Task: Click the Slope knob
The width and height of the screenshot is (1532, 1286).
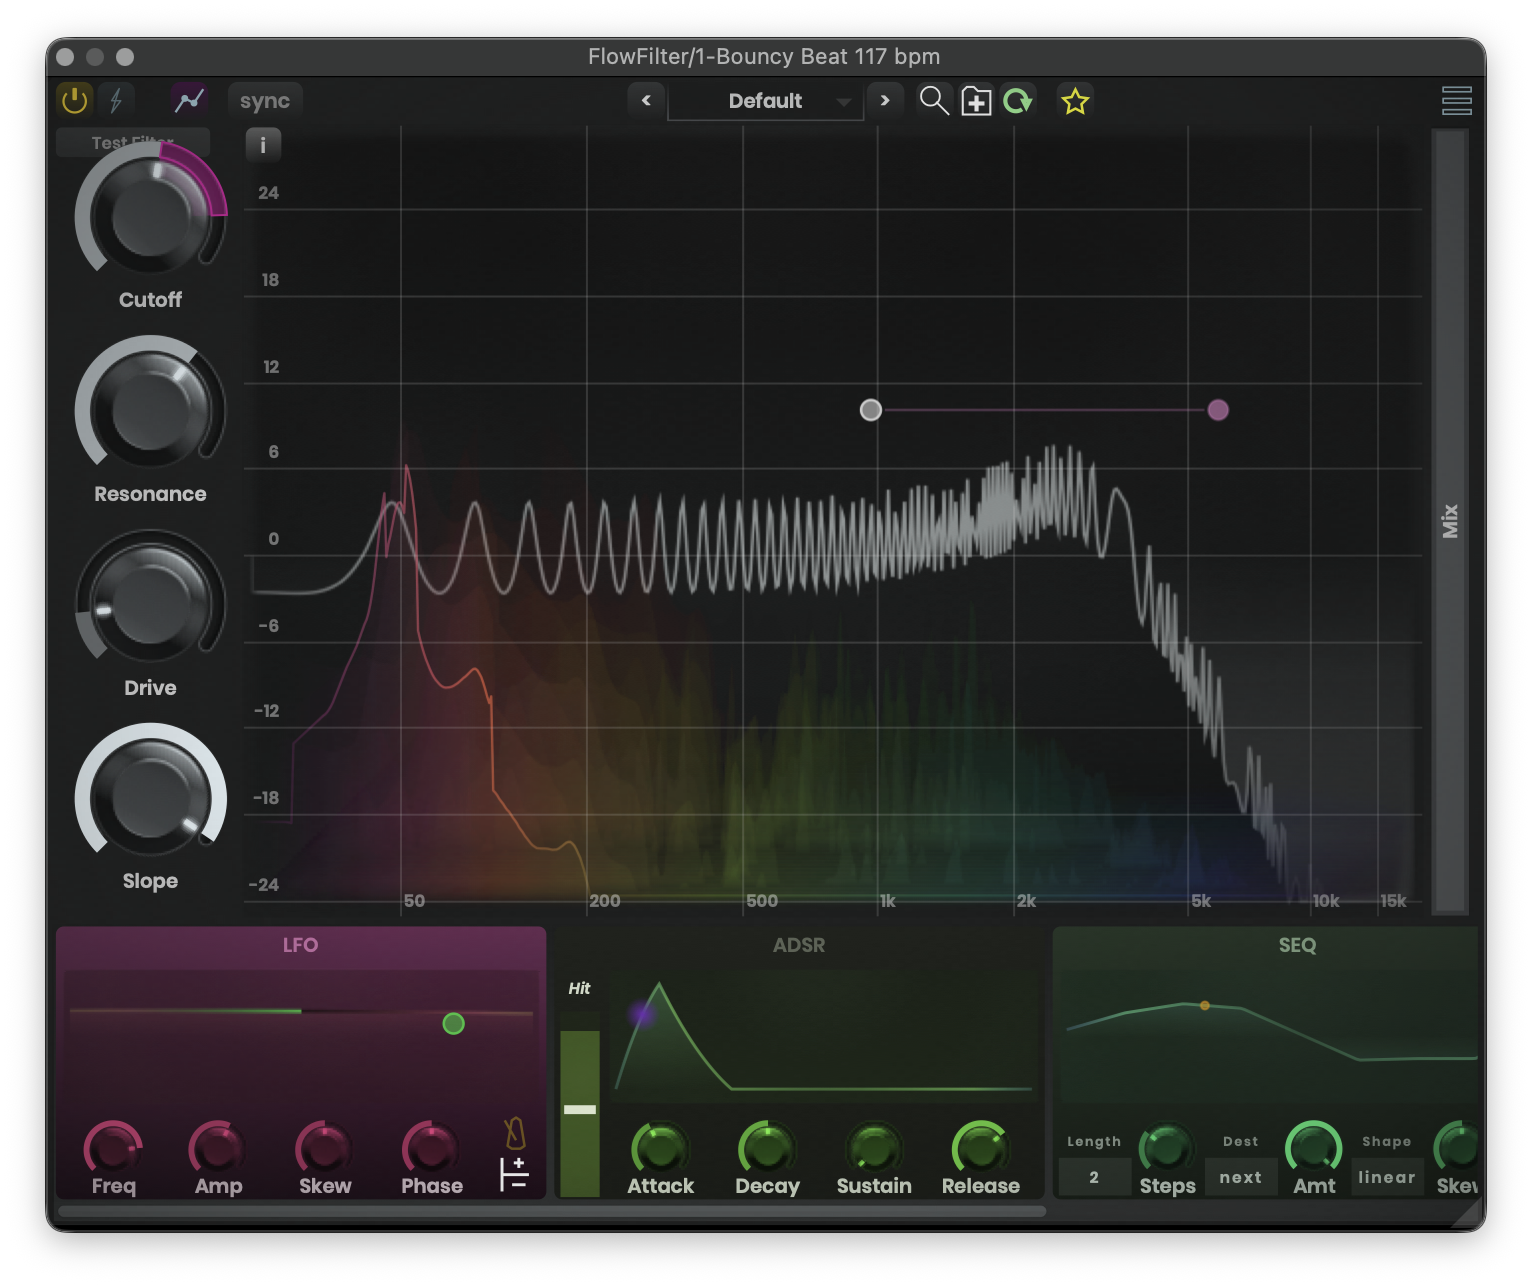Action: pos(151,798)
